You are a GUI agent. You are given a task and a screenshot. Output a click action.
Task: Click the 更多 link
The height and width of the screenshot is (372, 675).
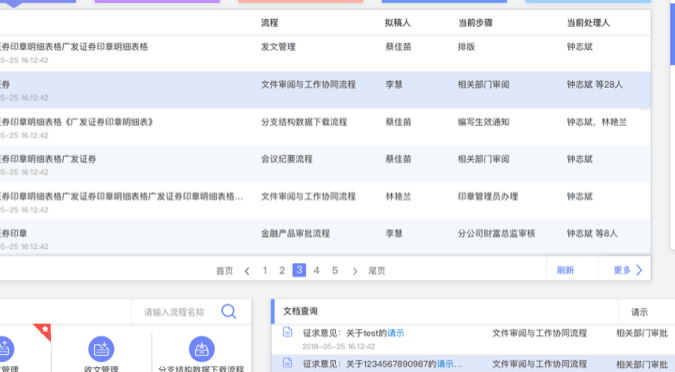pos(622,270)
